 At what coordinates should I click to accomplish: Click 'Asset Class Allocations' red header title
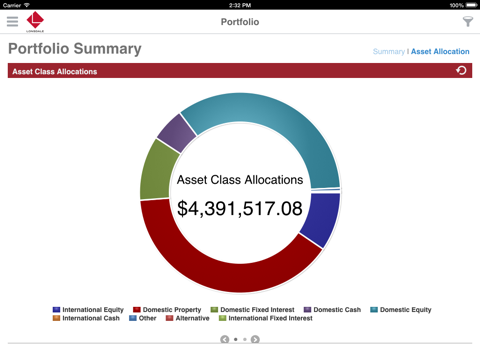click(x=55, y=71)
